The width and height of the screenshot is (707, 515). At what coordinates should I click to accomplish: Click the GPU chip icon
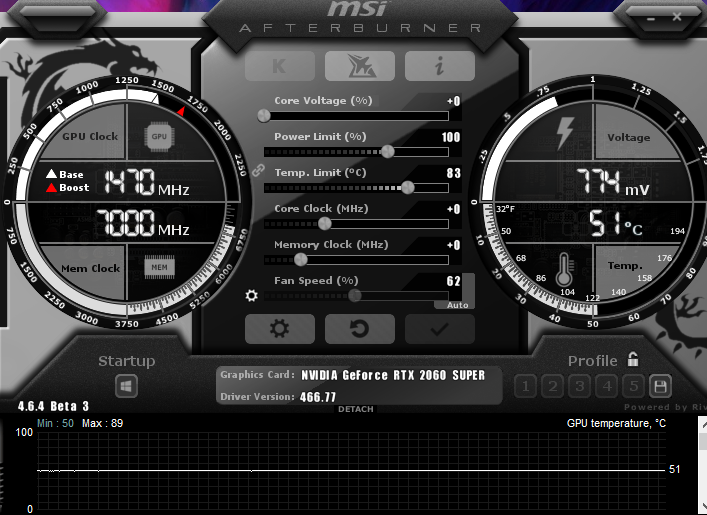159,136
